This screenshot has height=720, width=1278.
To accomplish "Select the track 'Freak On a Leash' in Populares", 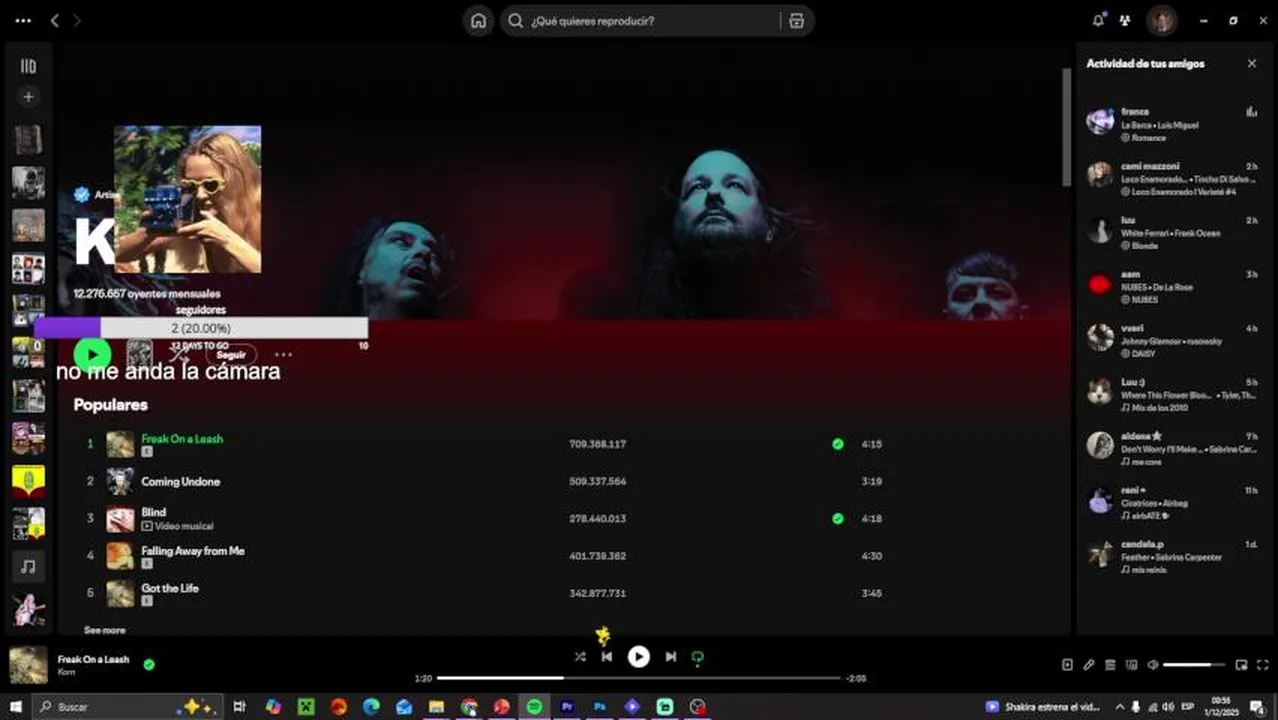I will 182,439.
